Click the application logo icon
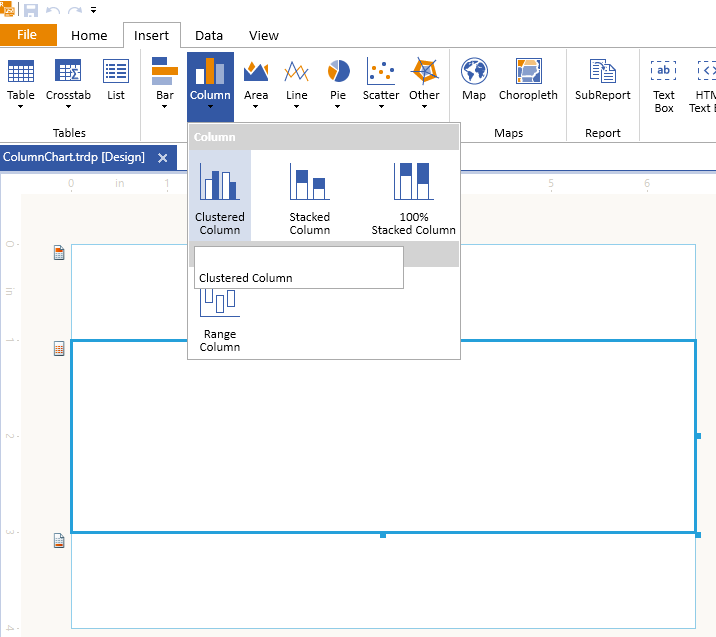 [x=7, y=8]
